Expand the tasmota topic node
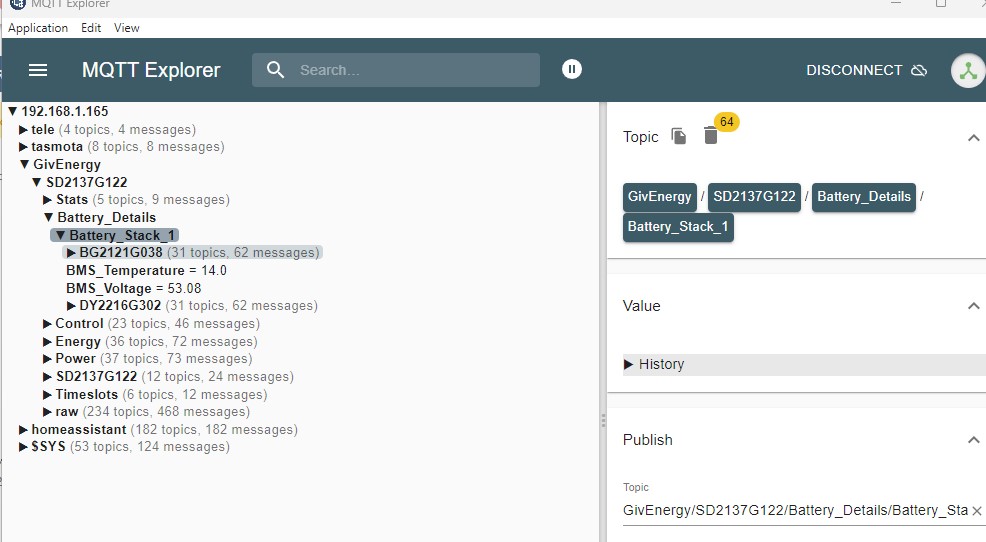 tap(23, 147)
